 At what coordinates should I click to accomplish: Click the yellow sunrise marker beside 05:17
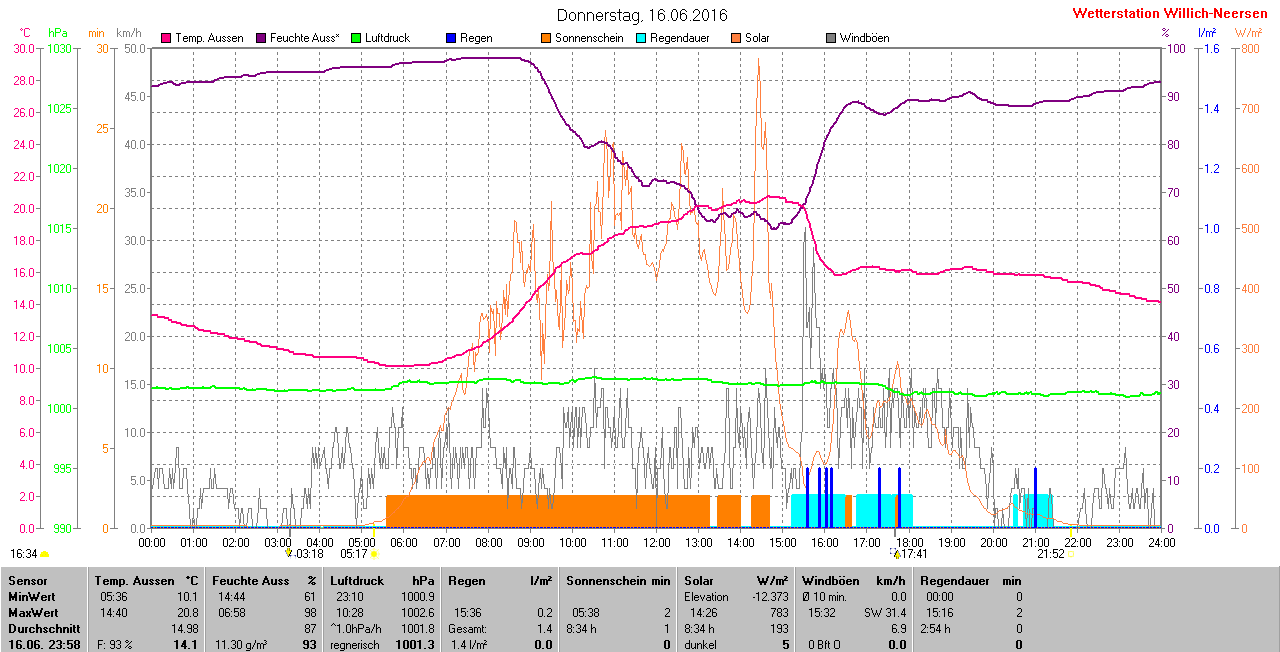(374, 554)
